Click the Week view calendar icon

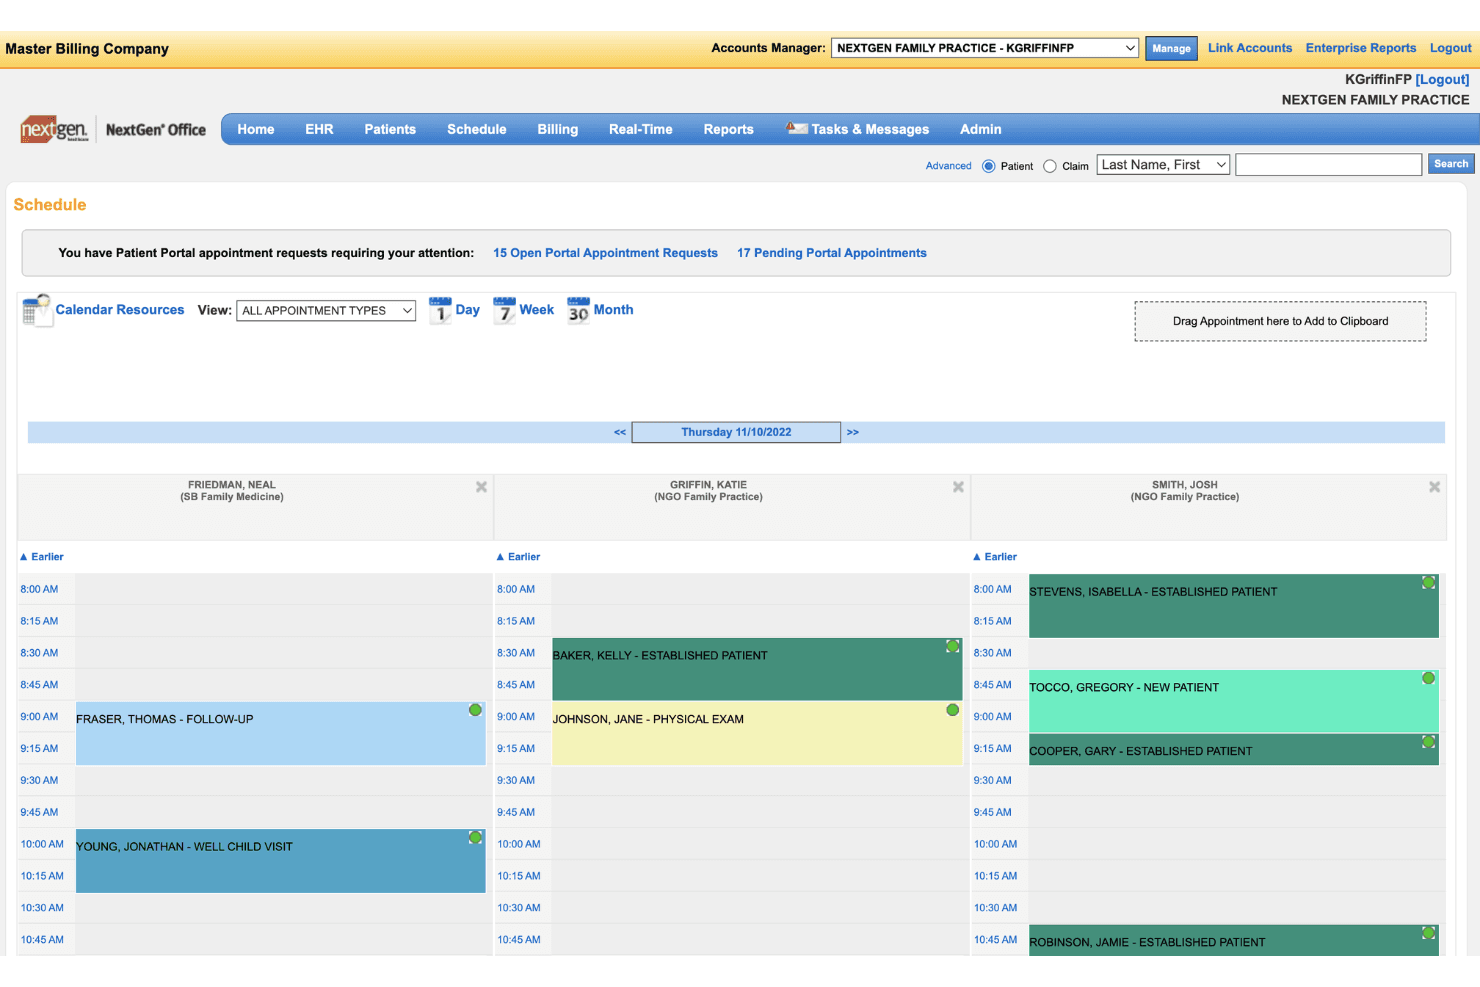504,311
